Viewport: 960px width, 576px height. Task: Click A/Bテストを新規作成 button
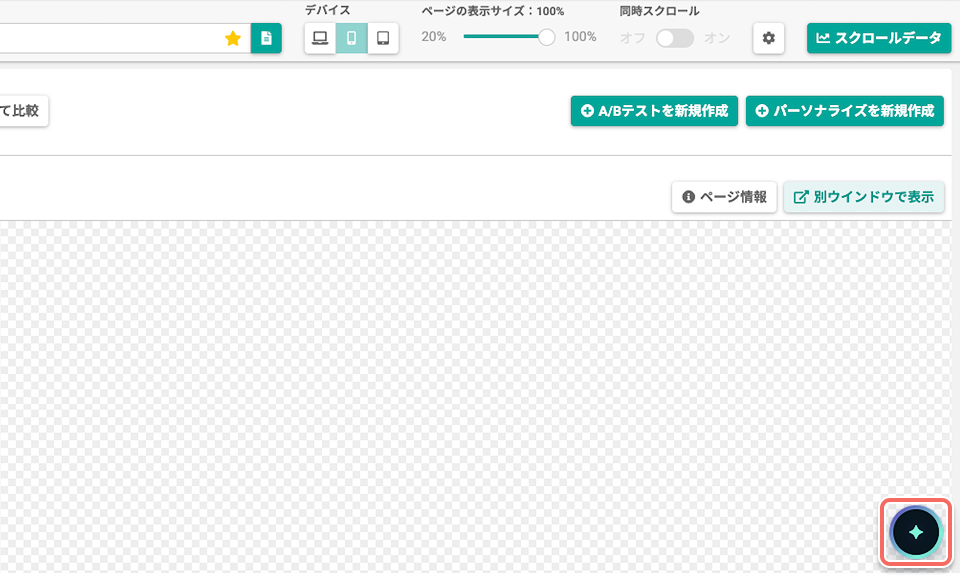tap(654, 111)
